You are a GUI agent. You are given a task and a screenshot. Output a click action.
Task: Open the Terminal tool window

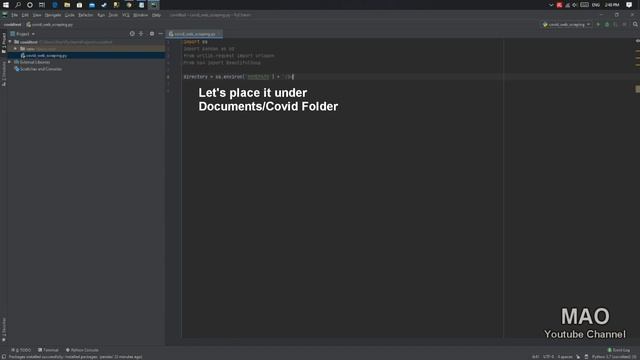point(48,350)
